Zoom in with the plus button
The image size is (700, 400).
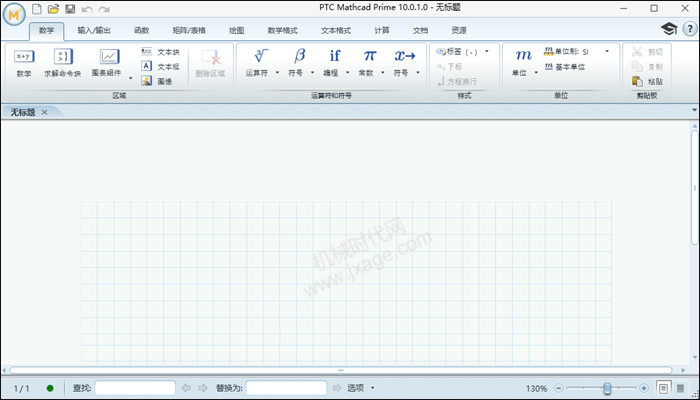(x=643, y=388)
